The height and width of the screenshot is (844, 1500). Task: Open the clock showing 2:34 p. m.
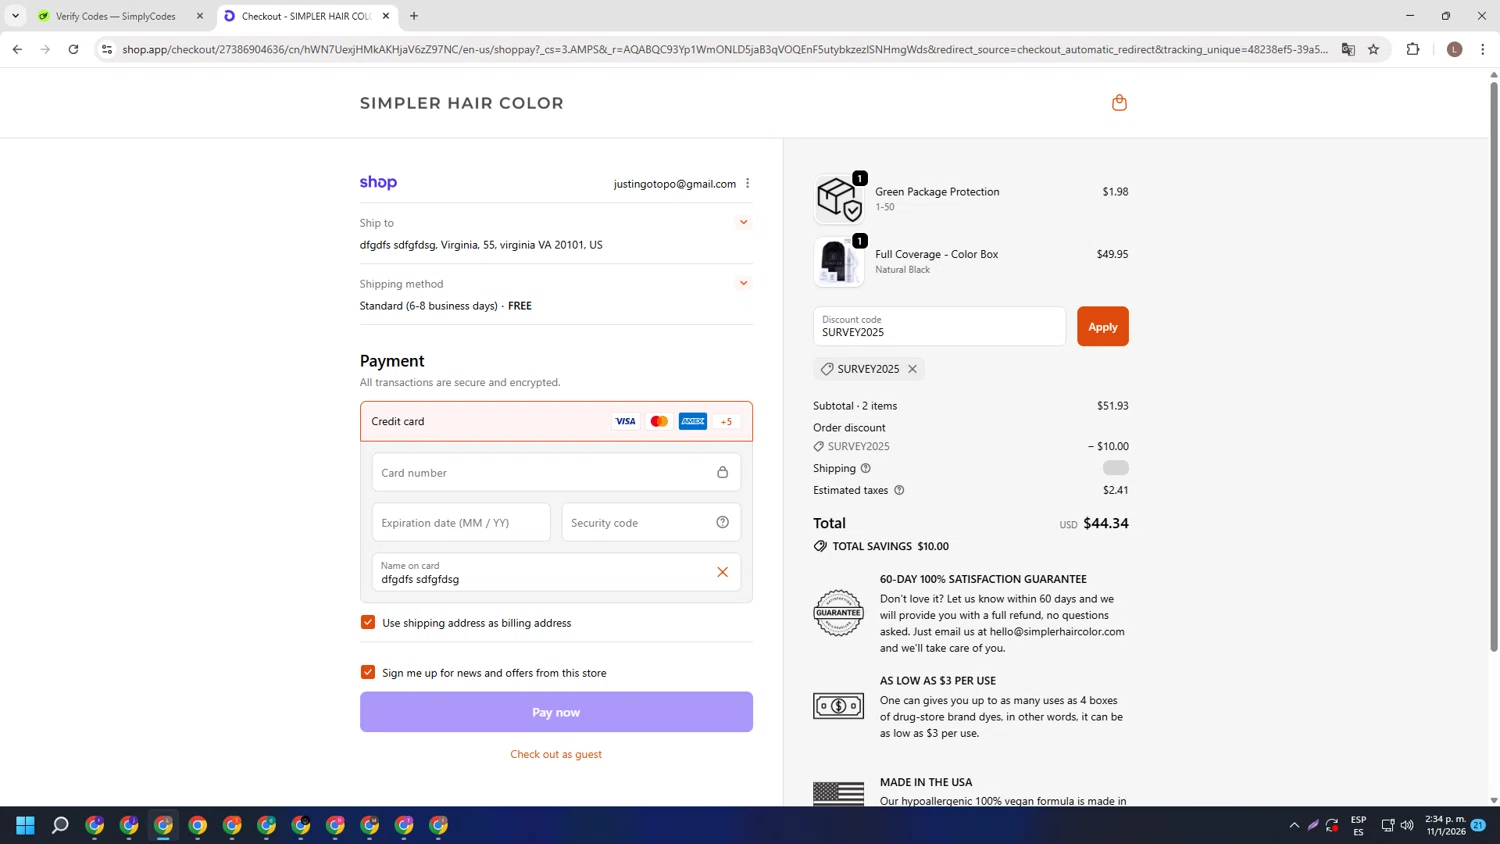click(1446, 825)
